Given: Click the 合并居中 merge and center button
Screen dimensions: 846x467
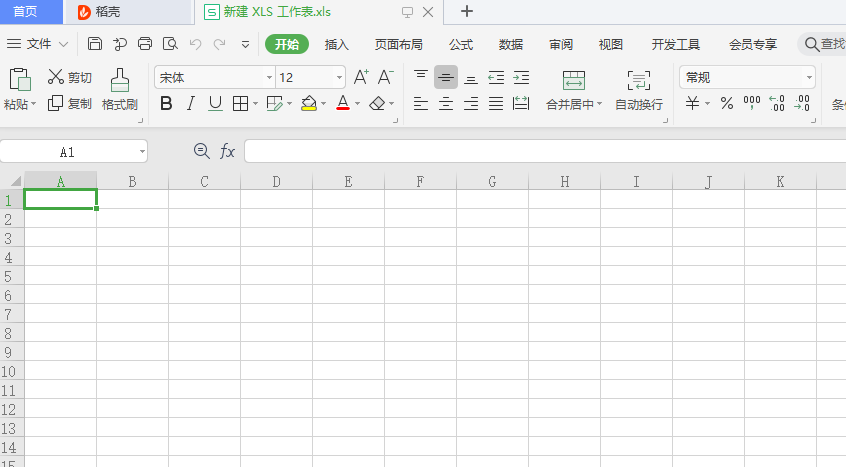Looking at the screenshot, I should 573,90.
